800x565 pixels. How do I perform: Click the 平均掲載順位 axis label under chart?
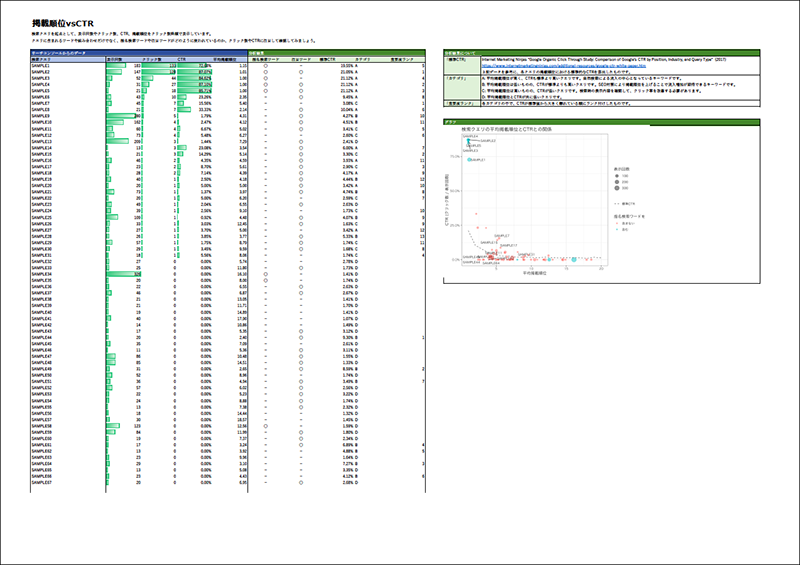pyautogui.click(x=535, y=273)
